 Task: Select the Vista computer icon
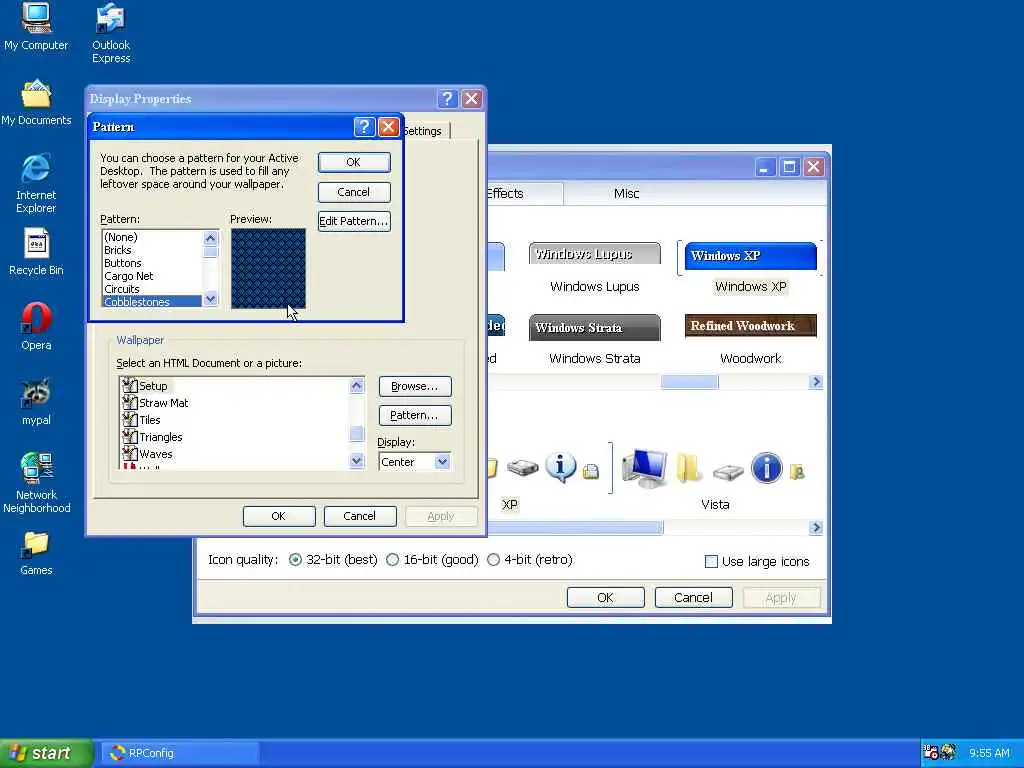[x=644, y=468]
